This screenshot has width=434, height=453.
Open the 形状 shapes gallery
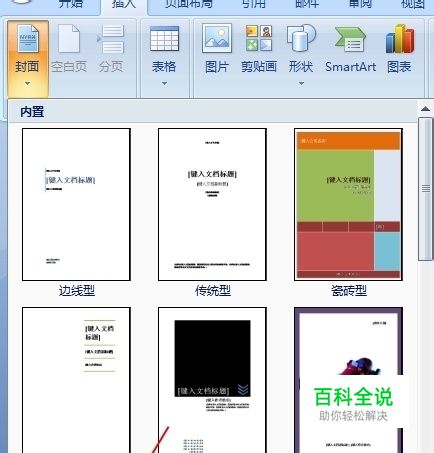click(301, 55)
